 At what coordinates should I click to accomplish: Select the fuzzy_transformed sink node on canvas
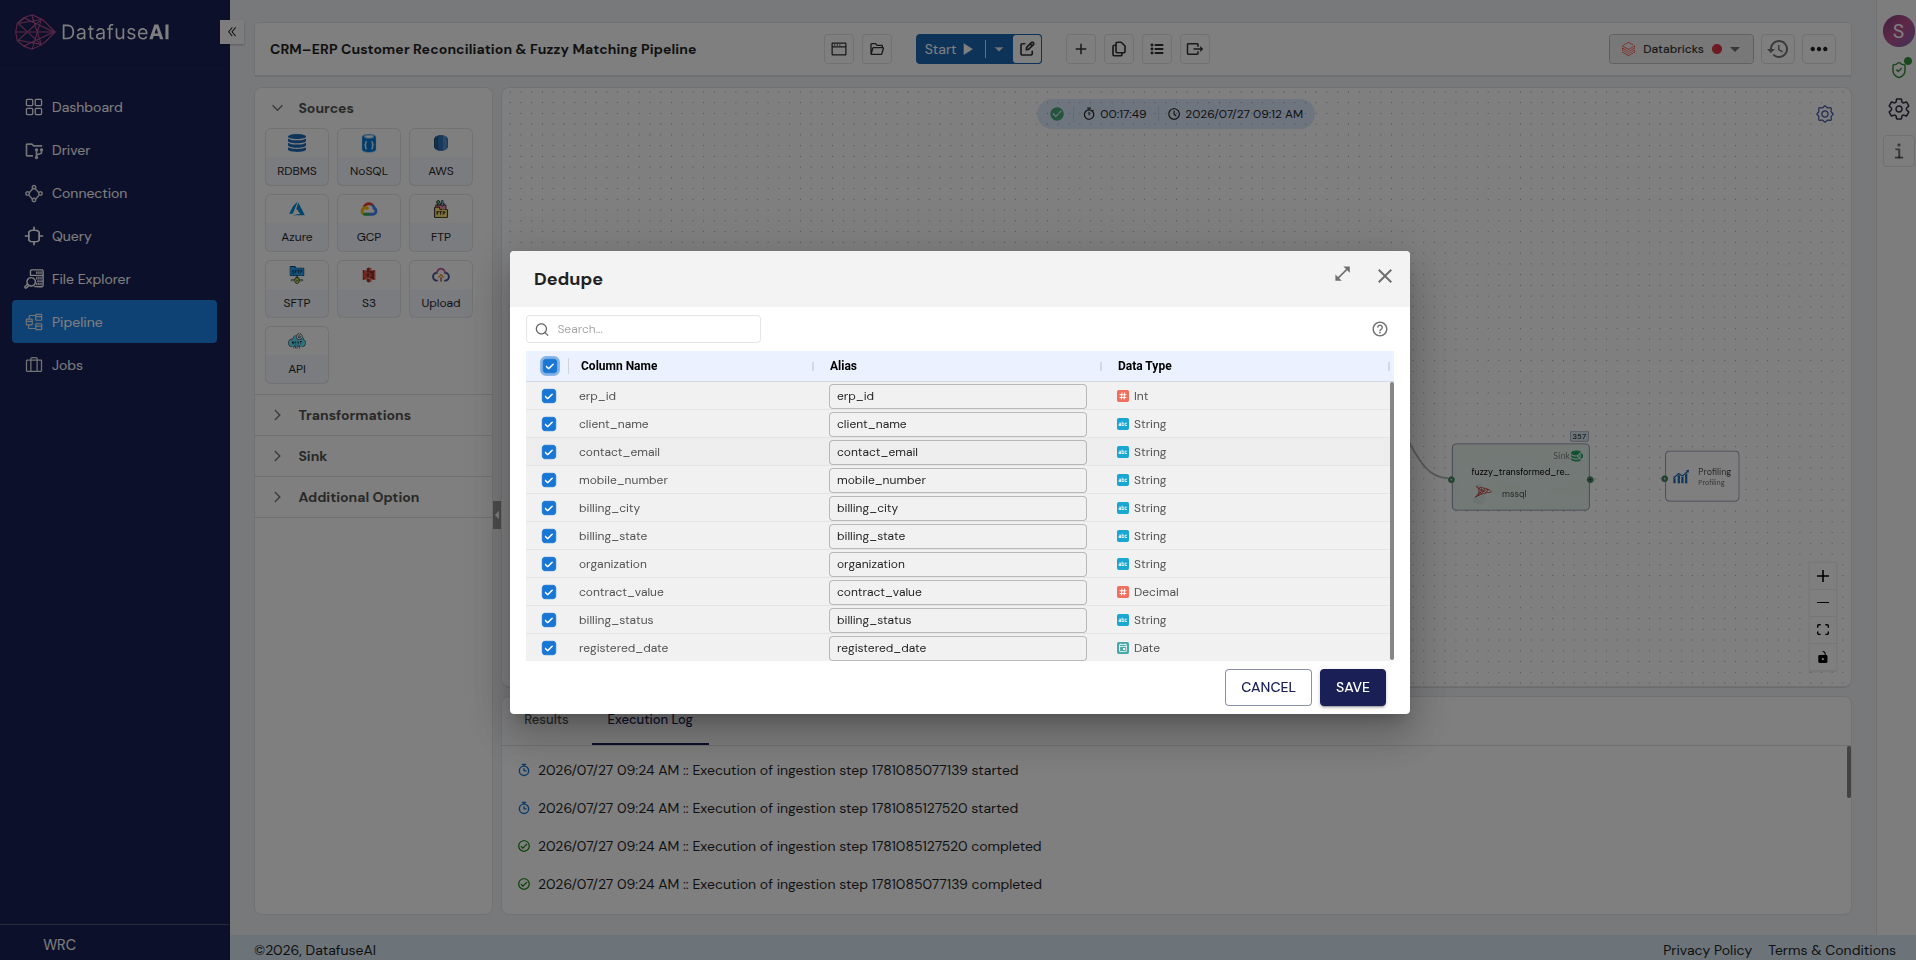(1520, 478)
